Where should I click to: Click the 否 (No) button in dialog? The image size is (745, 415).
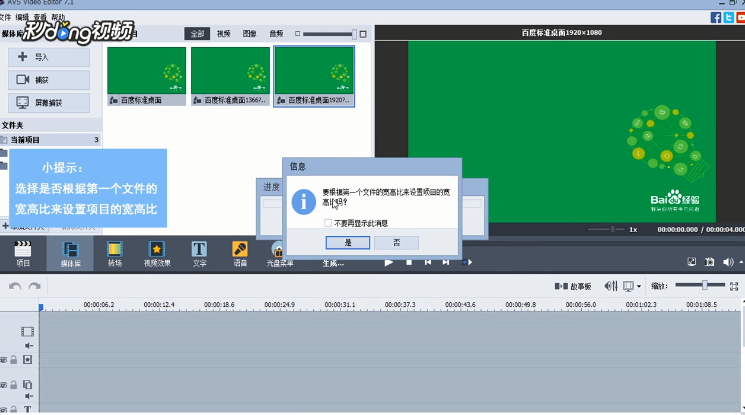[x=396, y=242]
